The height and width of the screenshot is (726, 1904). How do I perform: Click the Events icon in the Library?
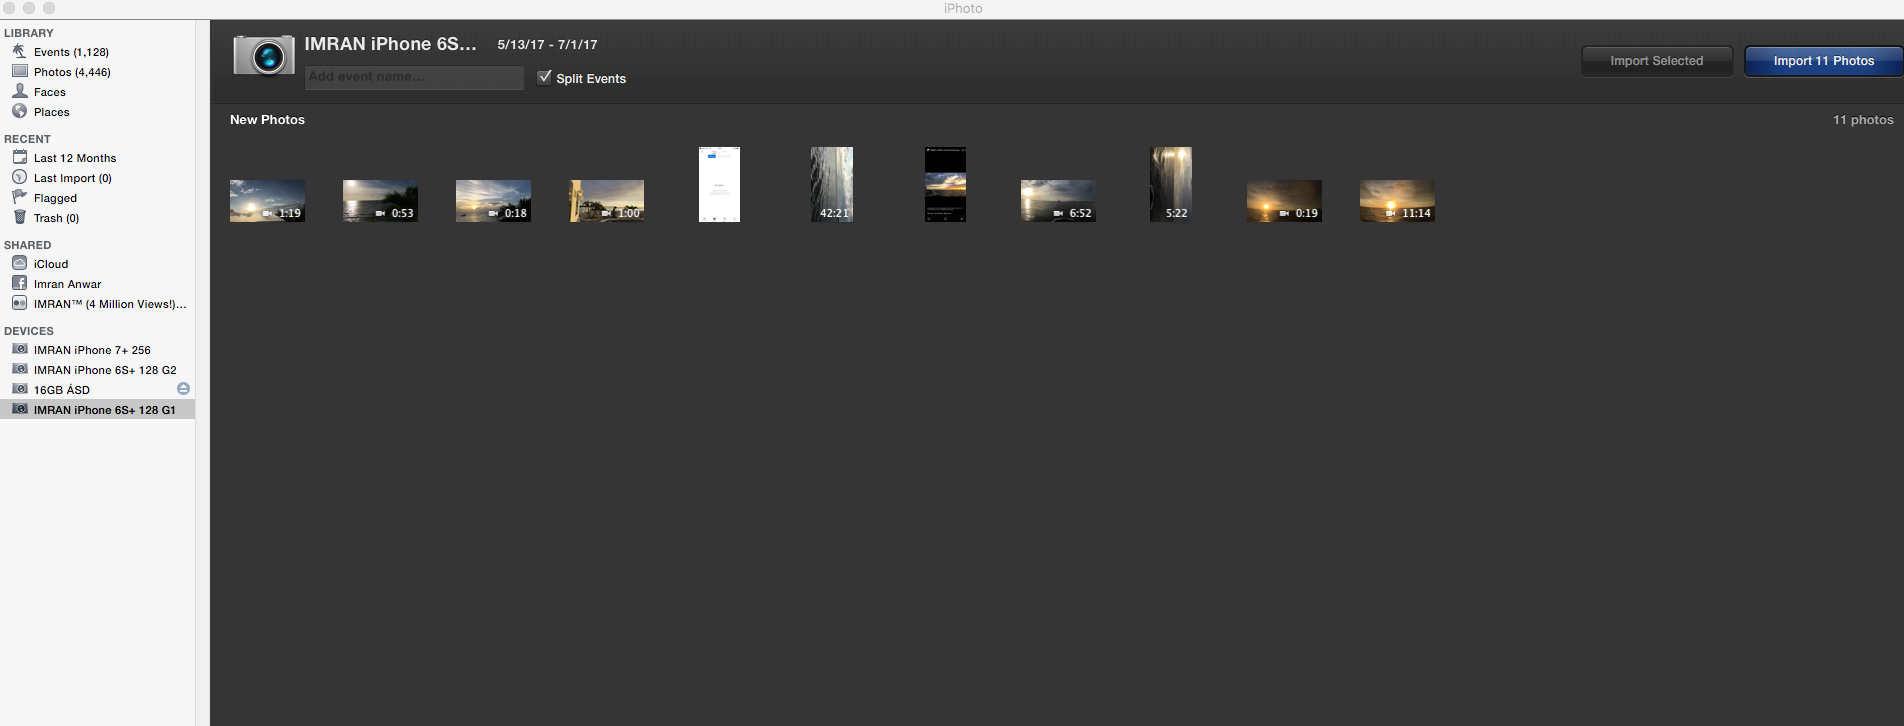[x=19, y=51]
